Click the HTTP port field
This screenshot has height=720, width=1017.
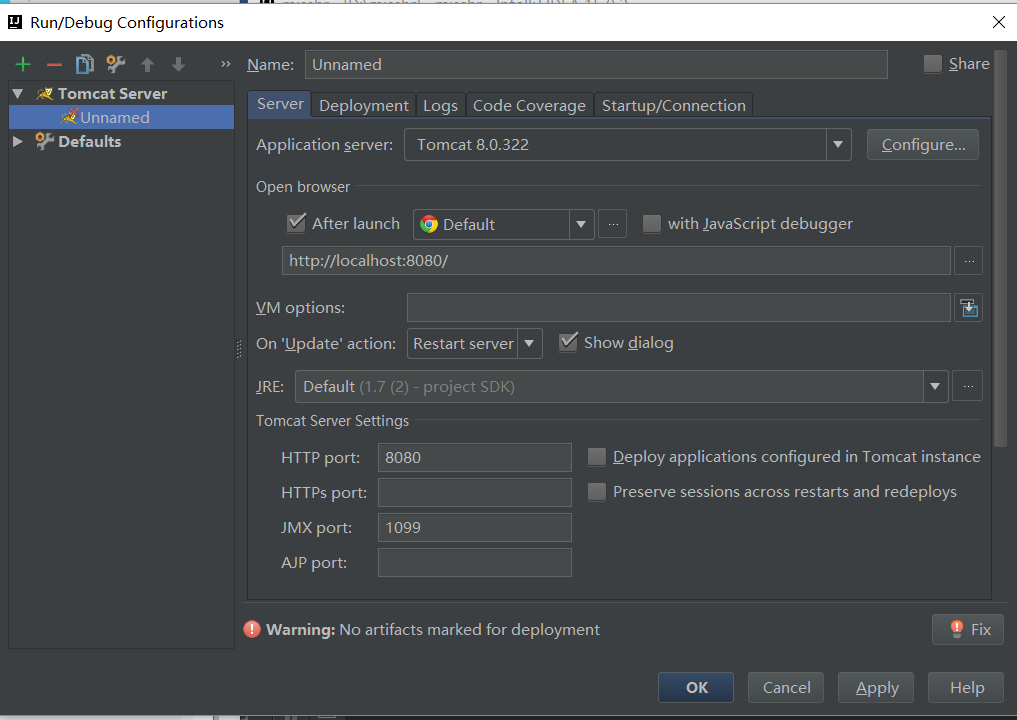tap(475, 457)
